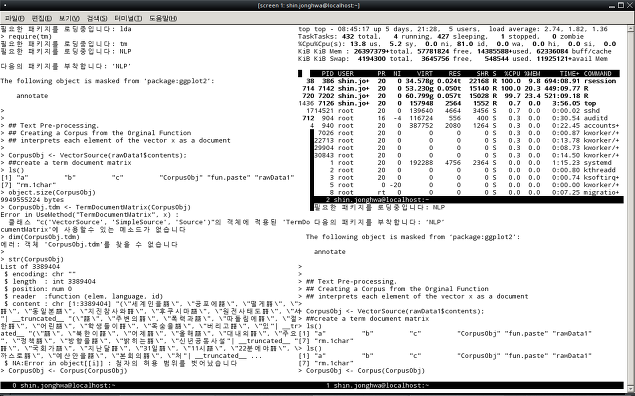Screen dimensions: 635x396
Task: Click the accounts+ process row
Action: click(x=465, y=126)
